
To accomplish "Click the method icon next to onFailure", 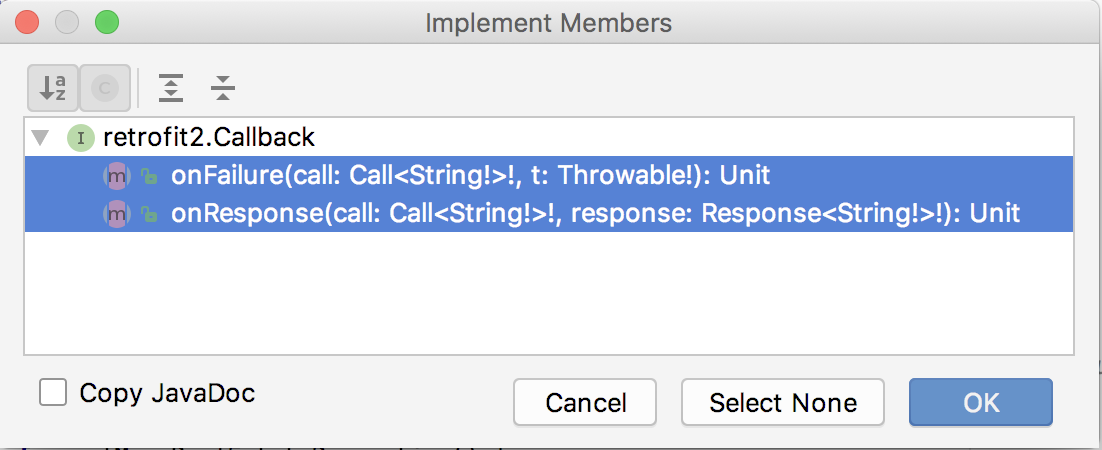I will click(117, 176).
